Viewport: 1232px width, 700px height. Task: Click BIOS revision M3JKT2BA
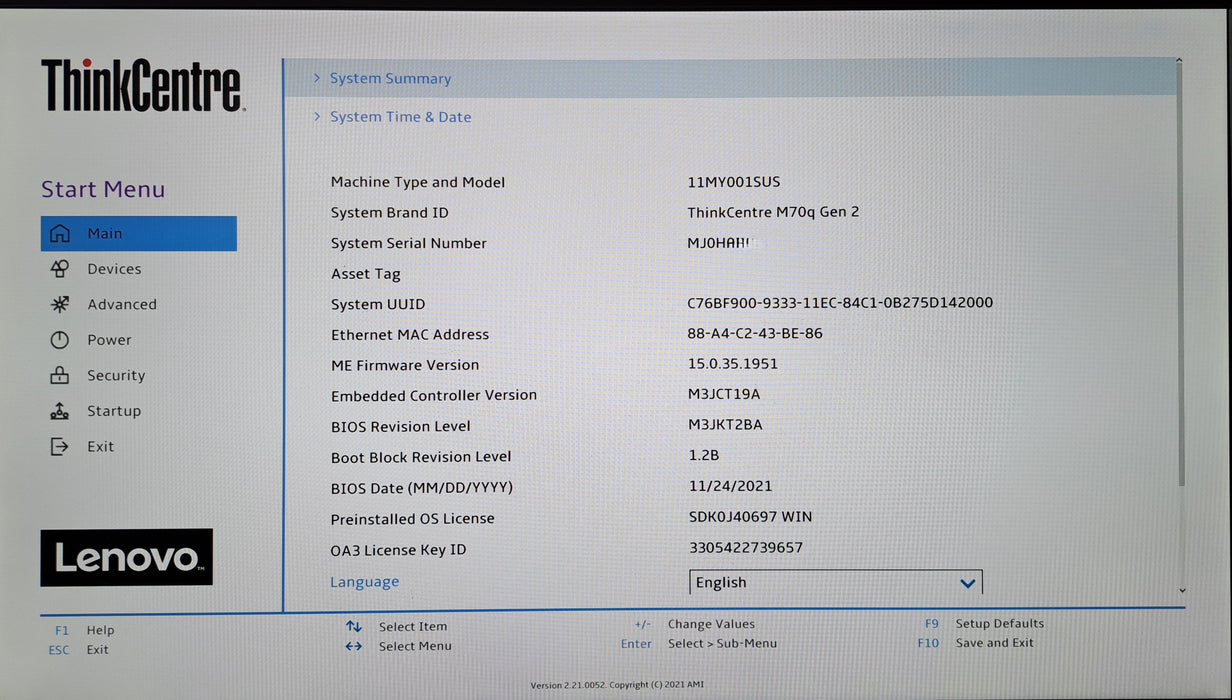coord(725,425)
